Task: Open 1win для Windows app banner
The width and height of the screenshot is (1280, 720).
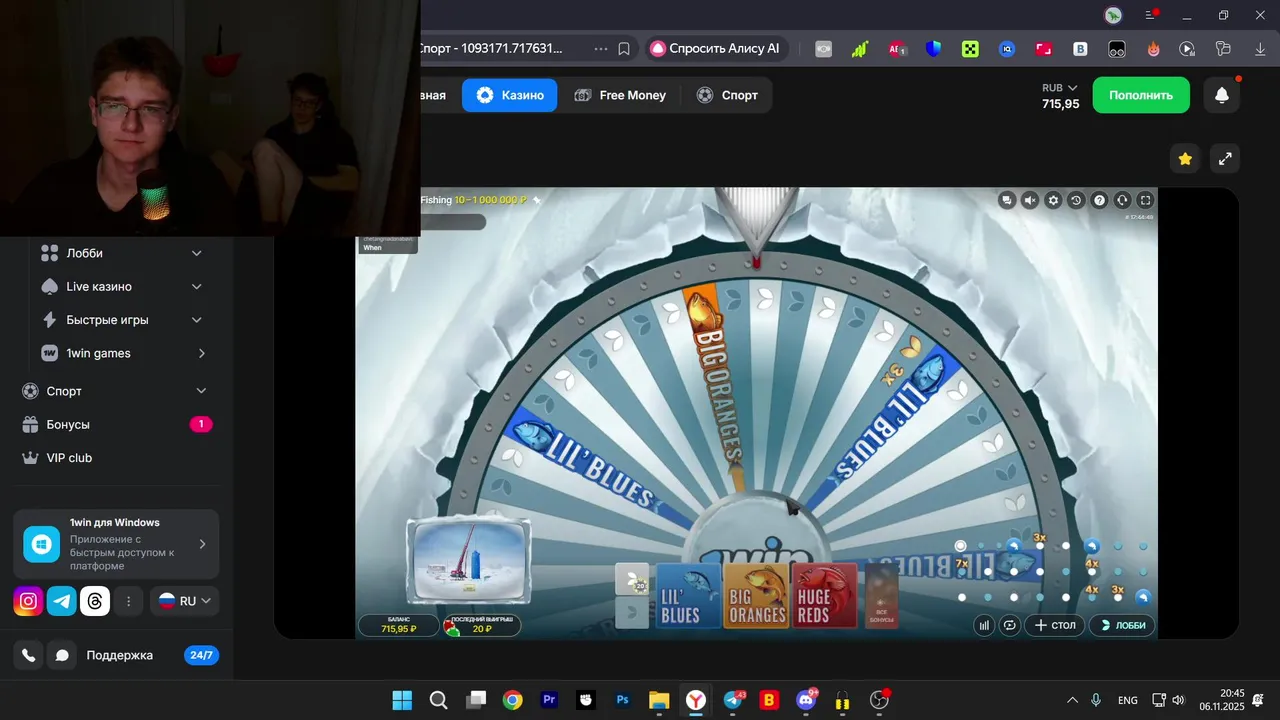Action: pyautogui.click(x=116, y=544)
